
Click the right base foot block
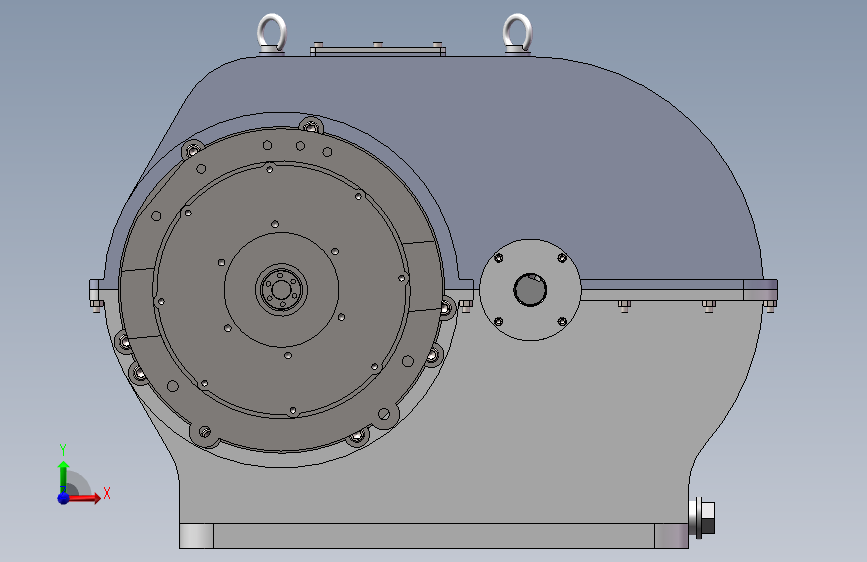671,536
